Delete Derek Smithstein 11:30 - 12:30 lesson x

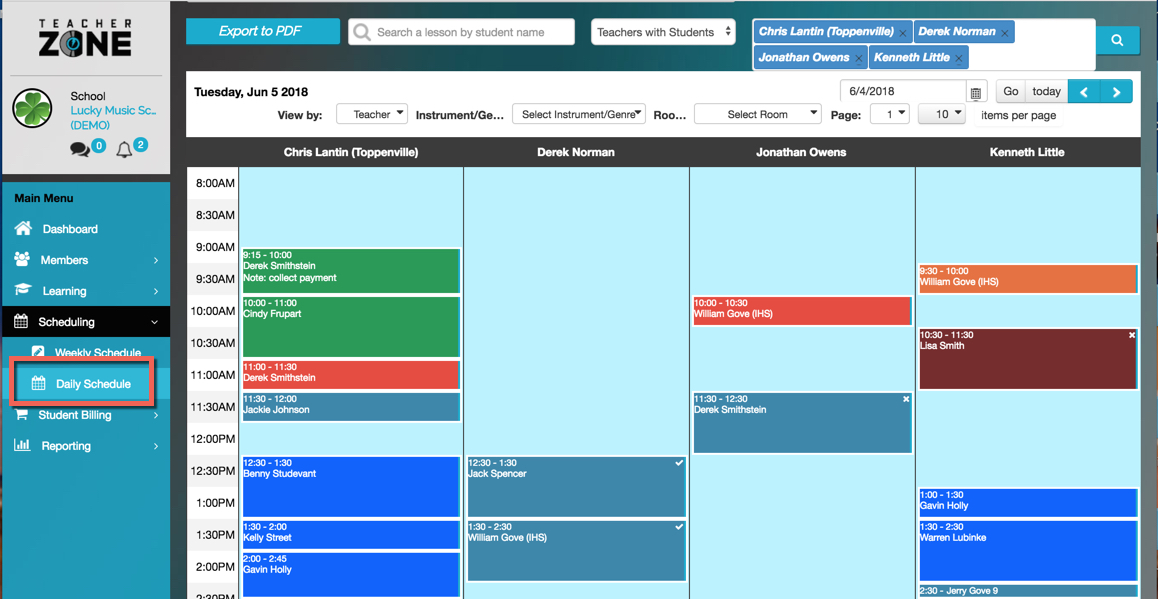click(x=906, y=399)
